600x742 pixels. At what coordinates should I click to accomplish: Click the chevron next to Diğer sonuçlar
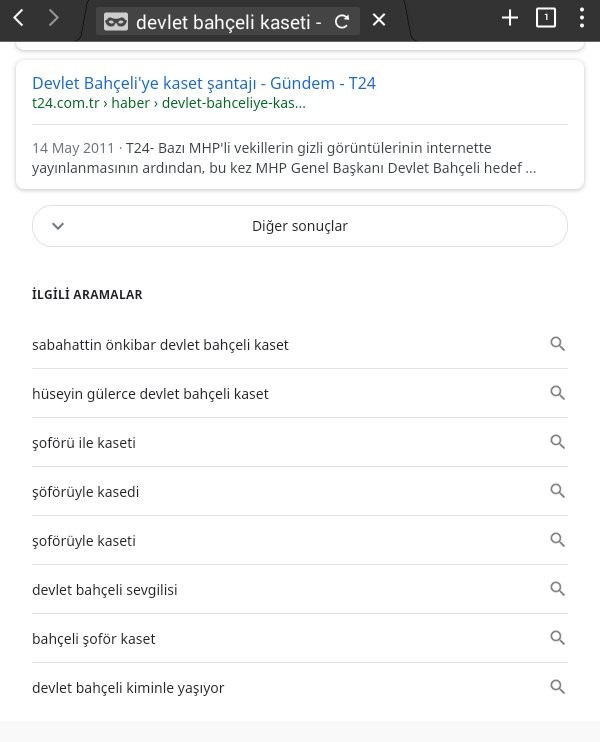(x=58, y=226)
